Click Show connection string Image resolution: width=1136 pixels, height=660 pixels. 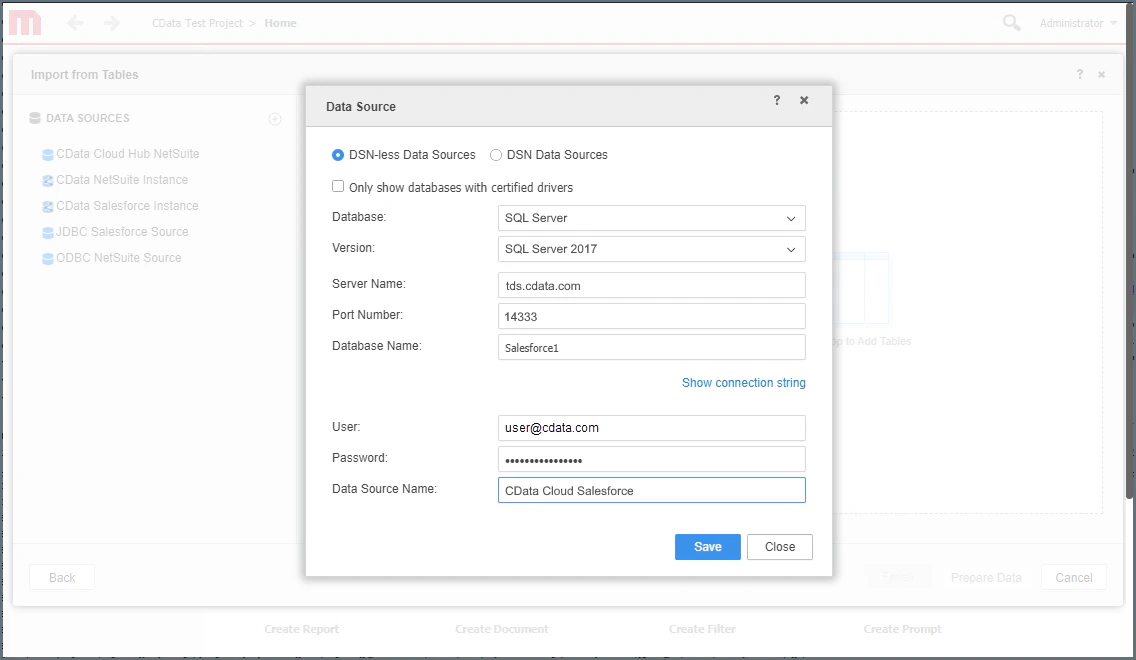744,382
